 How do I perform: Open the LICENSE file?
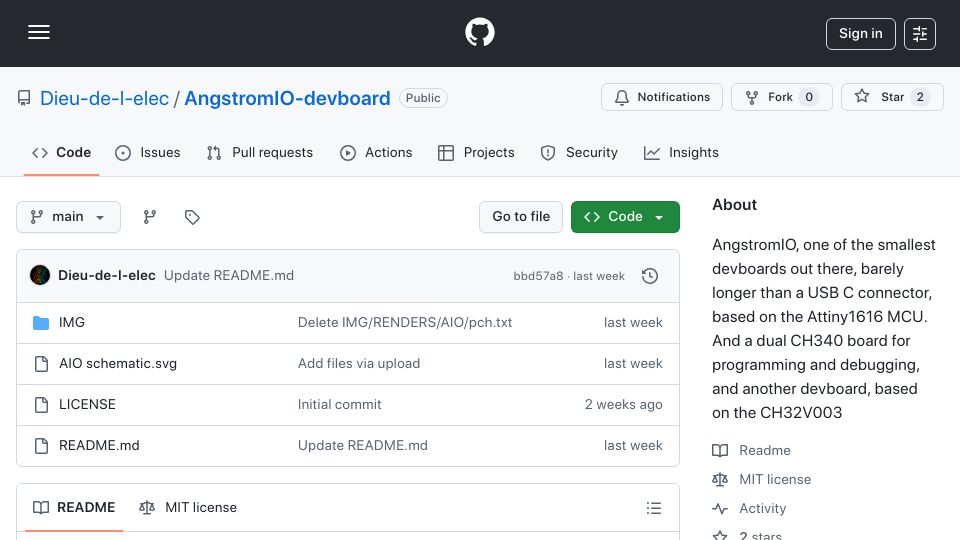(87, 405)
